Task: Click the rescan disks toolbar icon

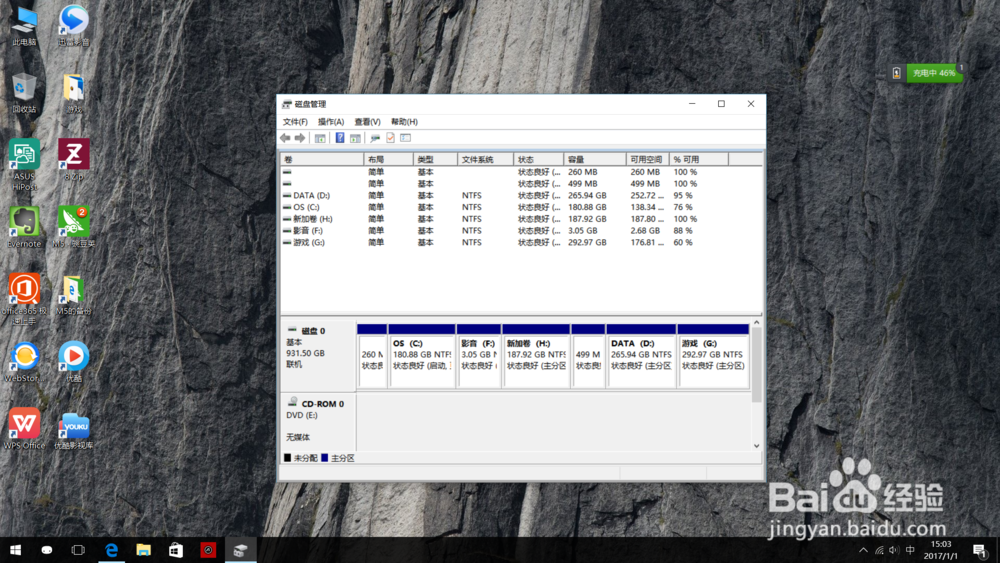Action: (x=375, y=138)
